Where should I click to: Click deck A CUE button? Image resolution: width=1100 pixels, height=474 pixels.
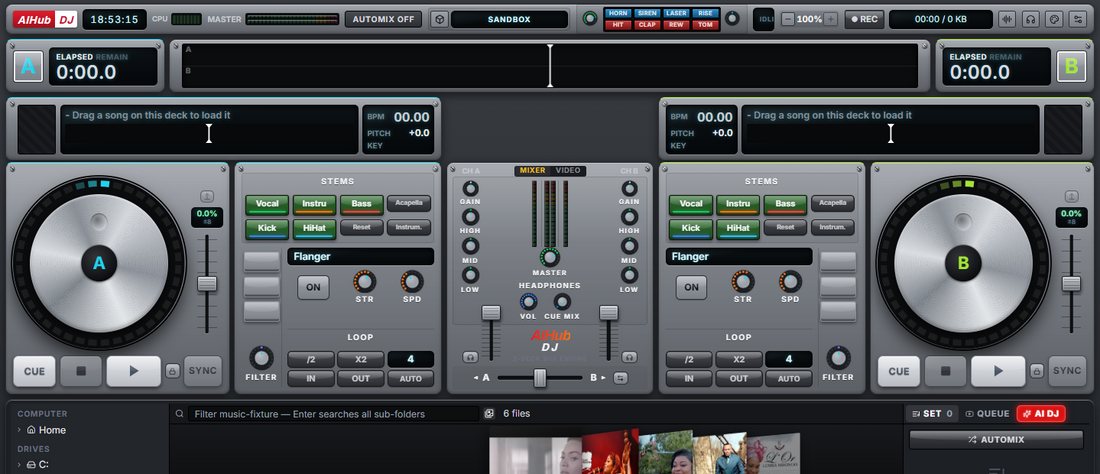(34, 371)
